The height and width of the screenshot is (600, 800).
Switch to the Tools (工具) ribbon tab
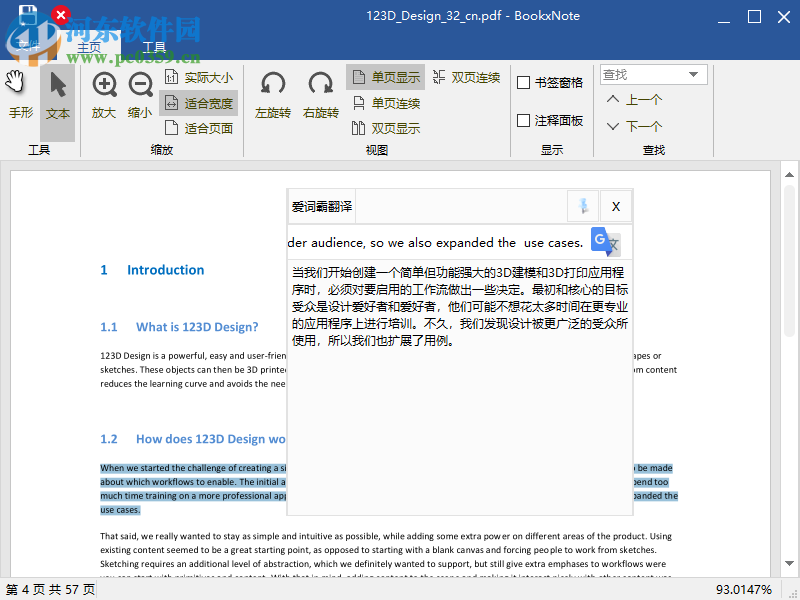tap(158, 46)
